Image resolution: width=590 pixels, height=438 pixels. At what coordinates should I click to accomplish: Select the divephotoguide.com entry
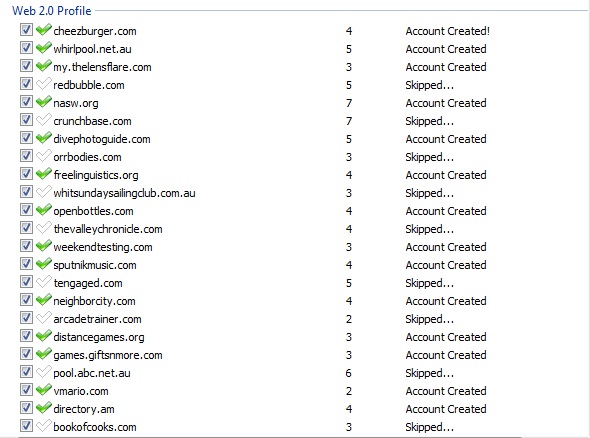click(102, 139)
